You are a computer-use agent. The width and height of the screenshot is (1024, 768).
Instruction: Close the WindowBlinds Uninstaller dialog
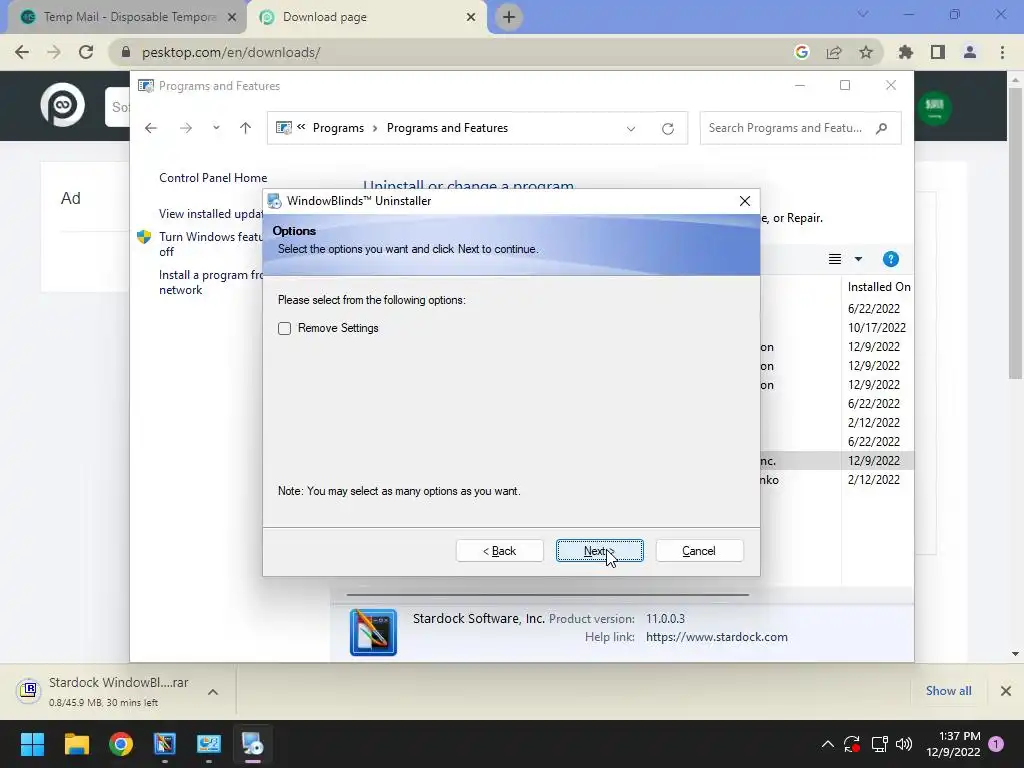[744, 201]
